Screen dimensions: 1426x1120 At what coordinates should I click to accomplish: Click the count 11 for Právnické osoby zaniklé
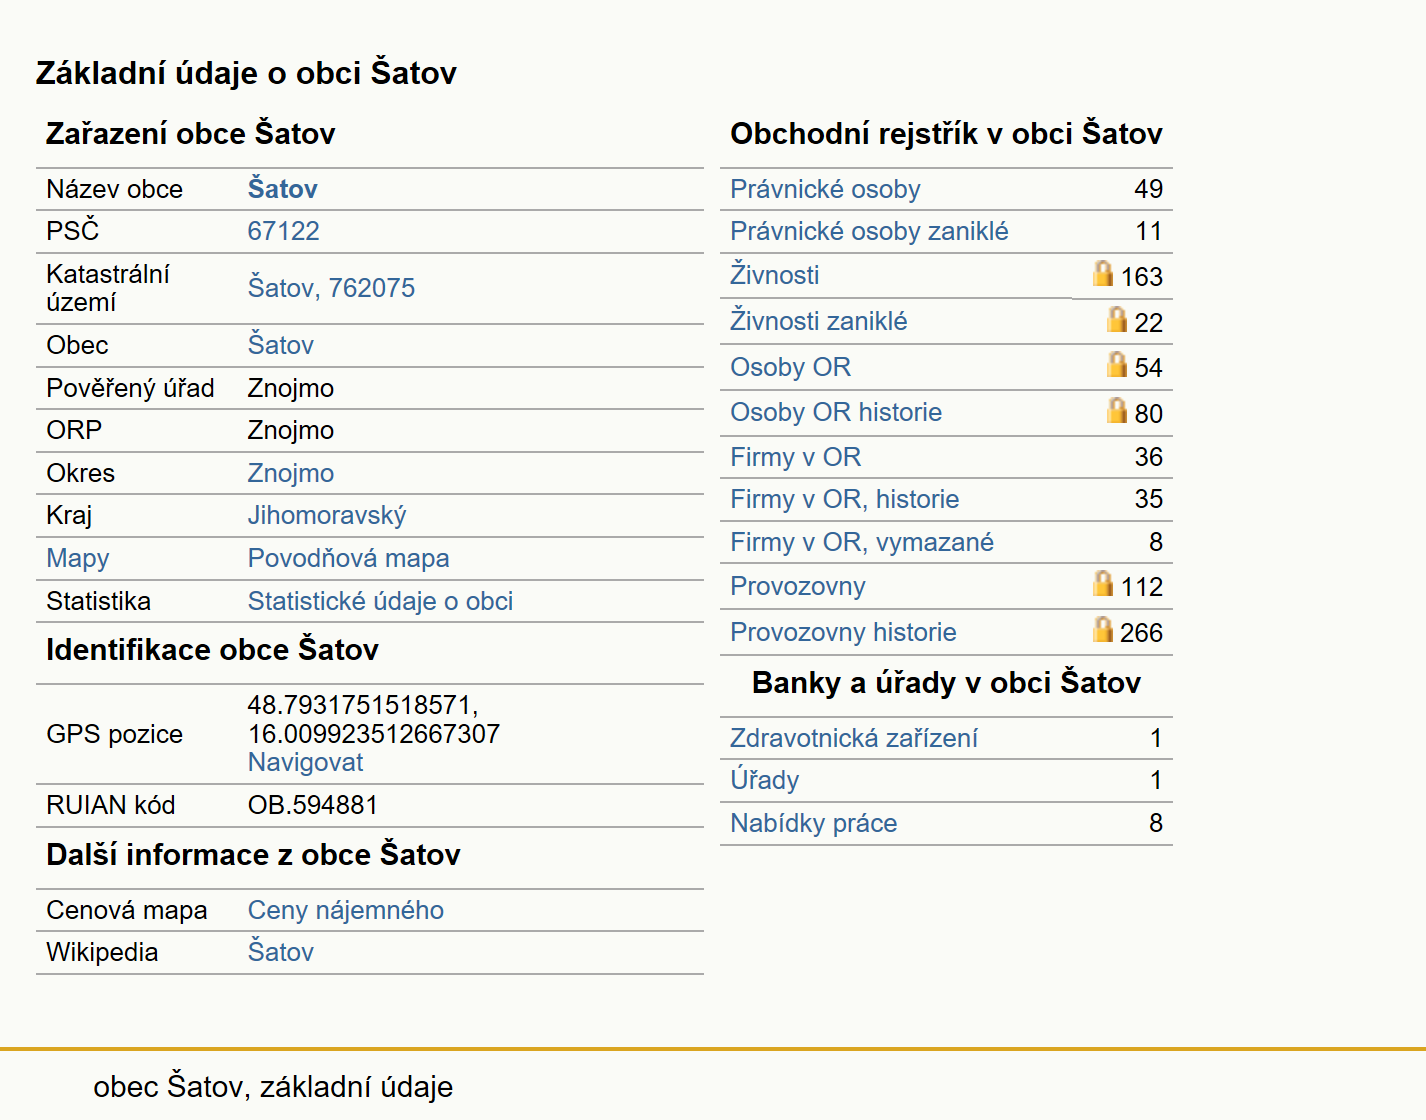(1148, 231)
